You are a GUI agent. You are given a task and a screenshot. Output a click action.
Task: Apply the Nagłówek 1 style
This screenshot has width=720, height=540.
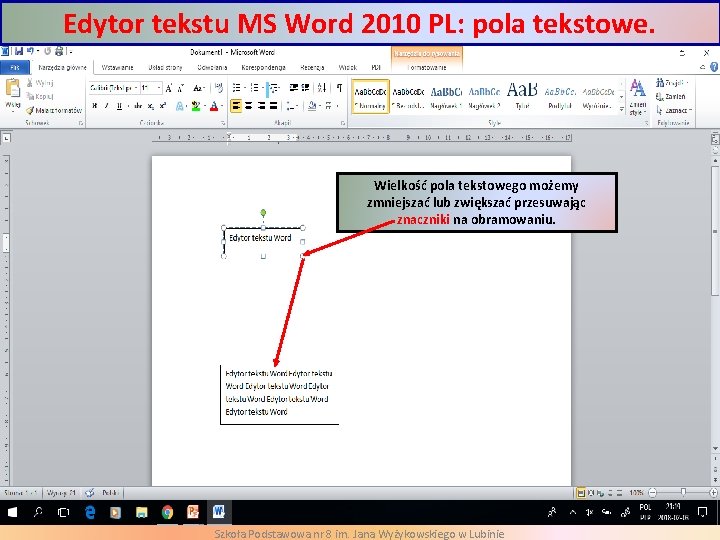click(x=446, y=96)
